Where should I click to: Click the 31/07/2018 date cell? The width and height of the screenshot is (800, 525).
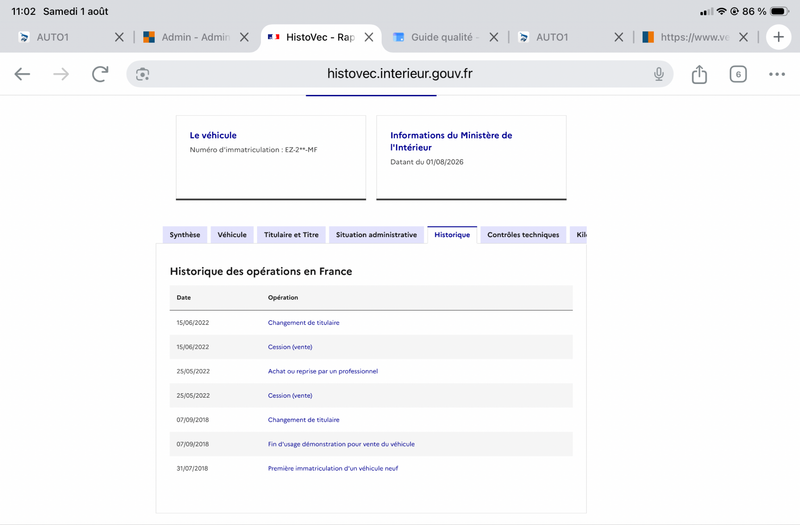tap(192, 468)
